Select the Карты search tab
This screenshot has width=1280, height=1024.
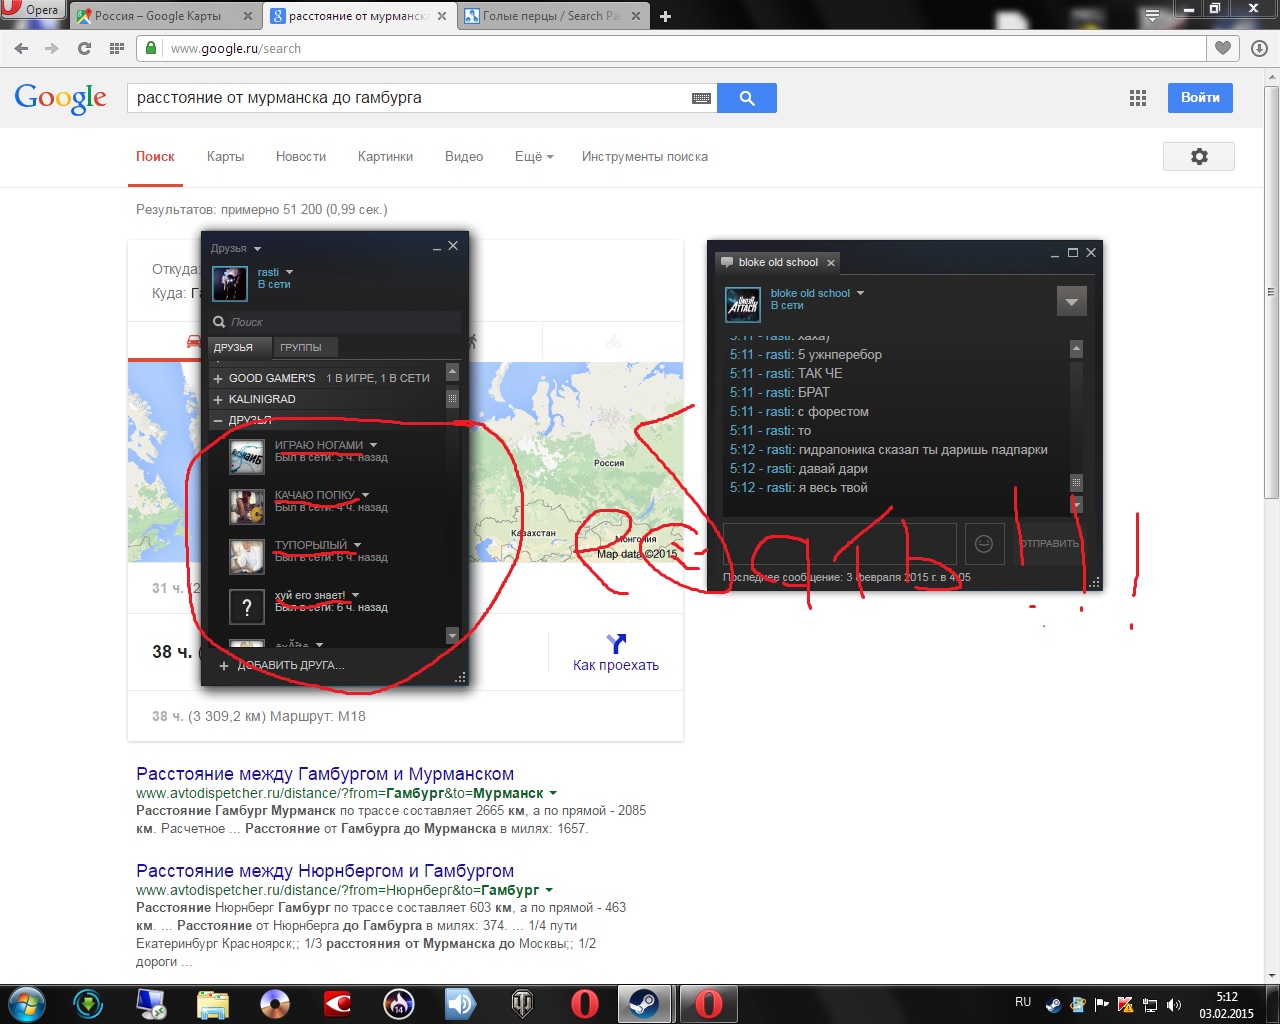[x=225, y=156]
